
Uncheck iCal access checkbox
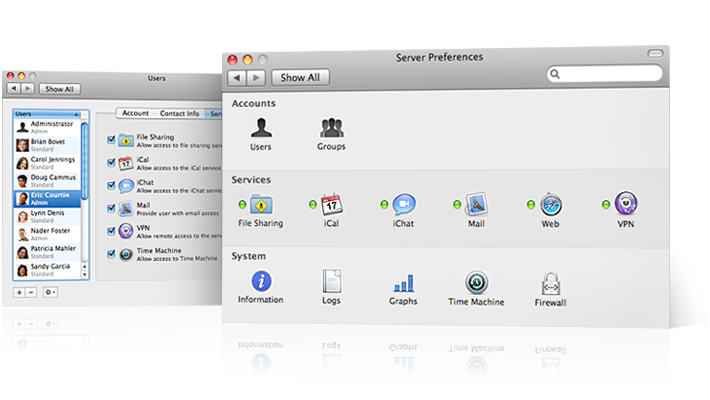pyautogui.click(x=111, y=162)
